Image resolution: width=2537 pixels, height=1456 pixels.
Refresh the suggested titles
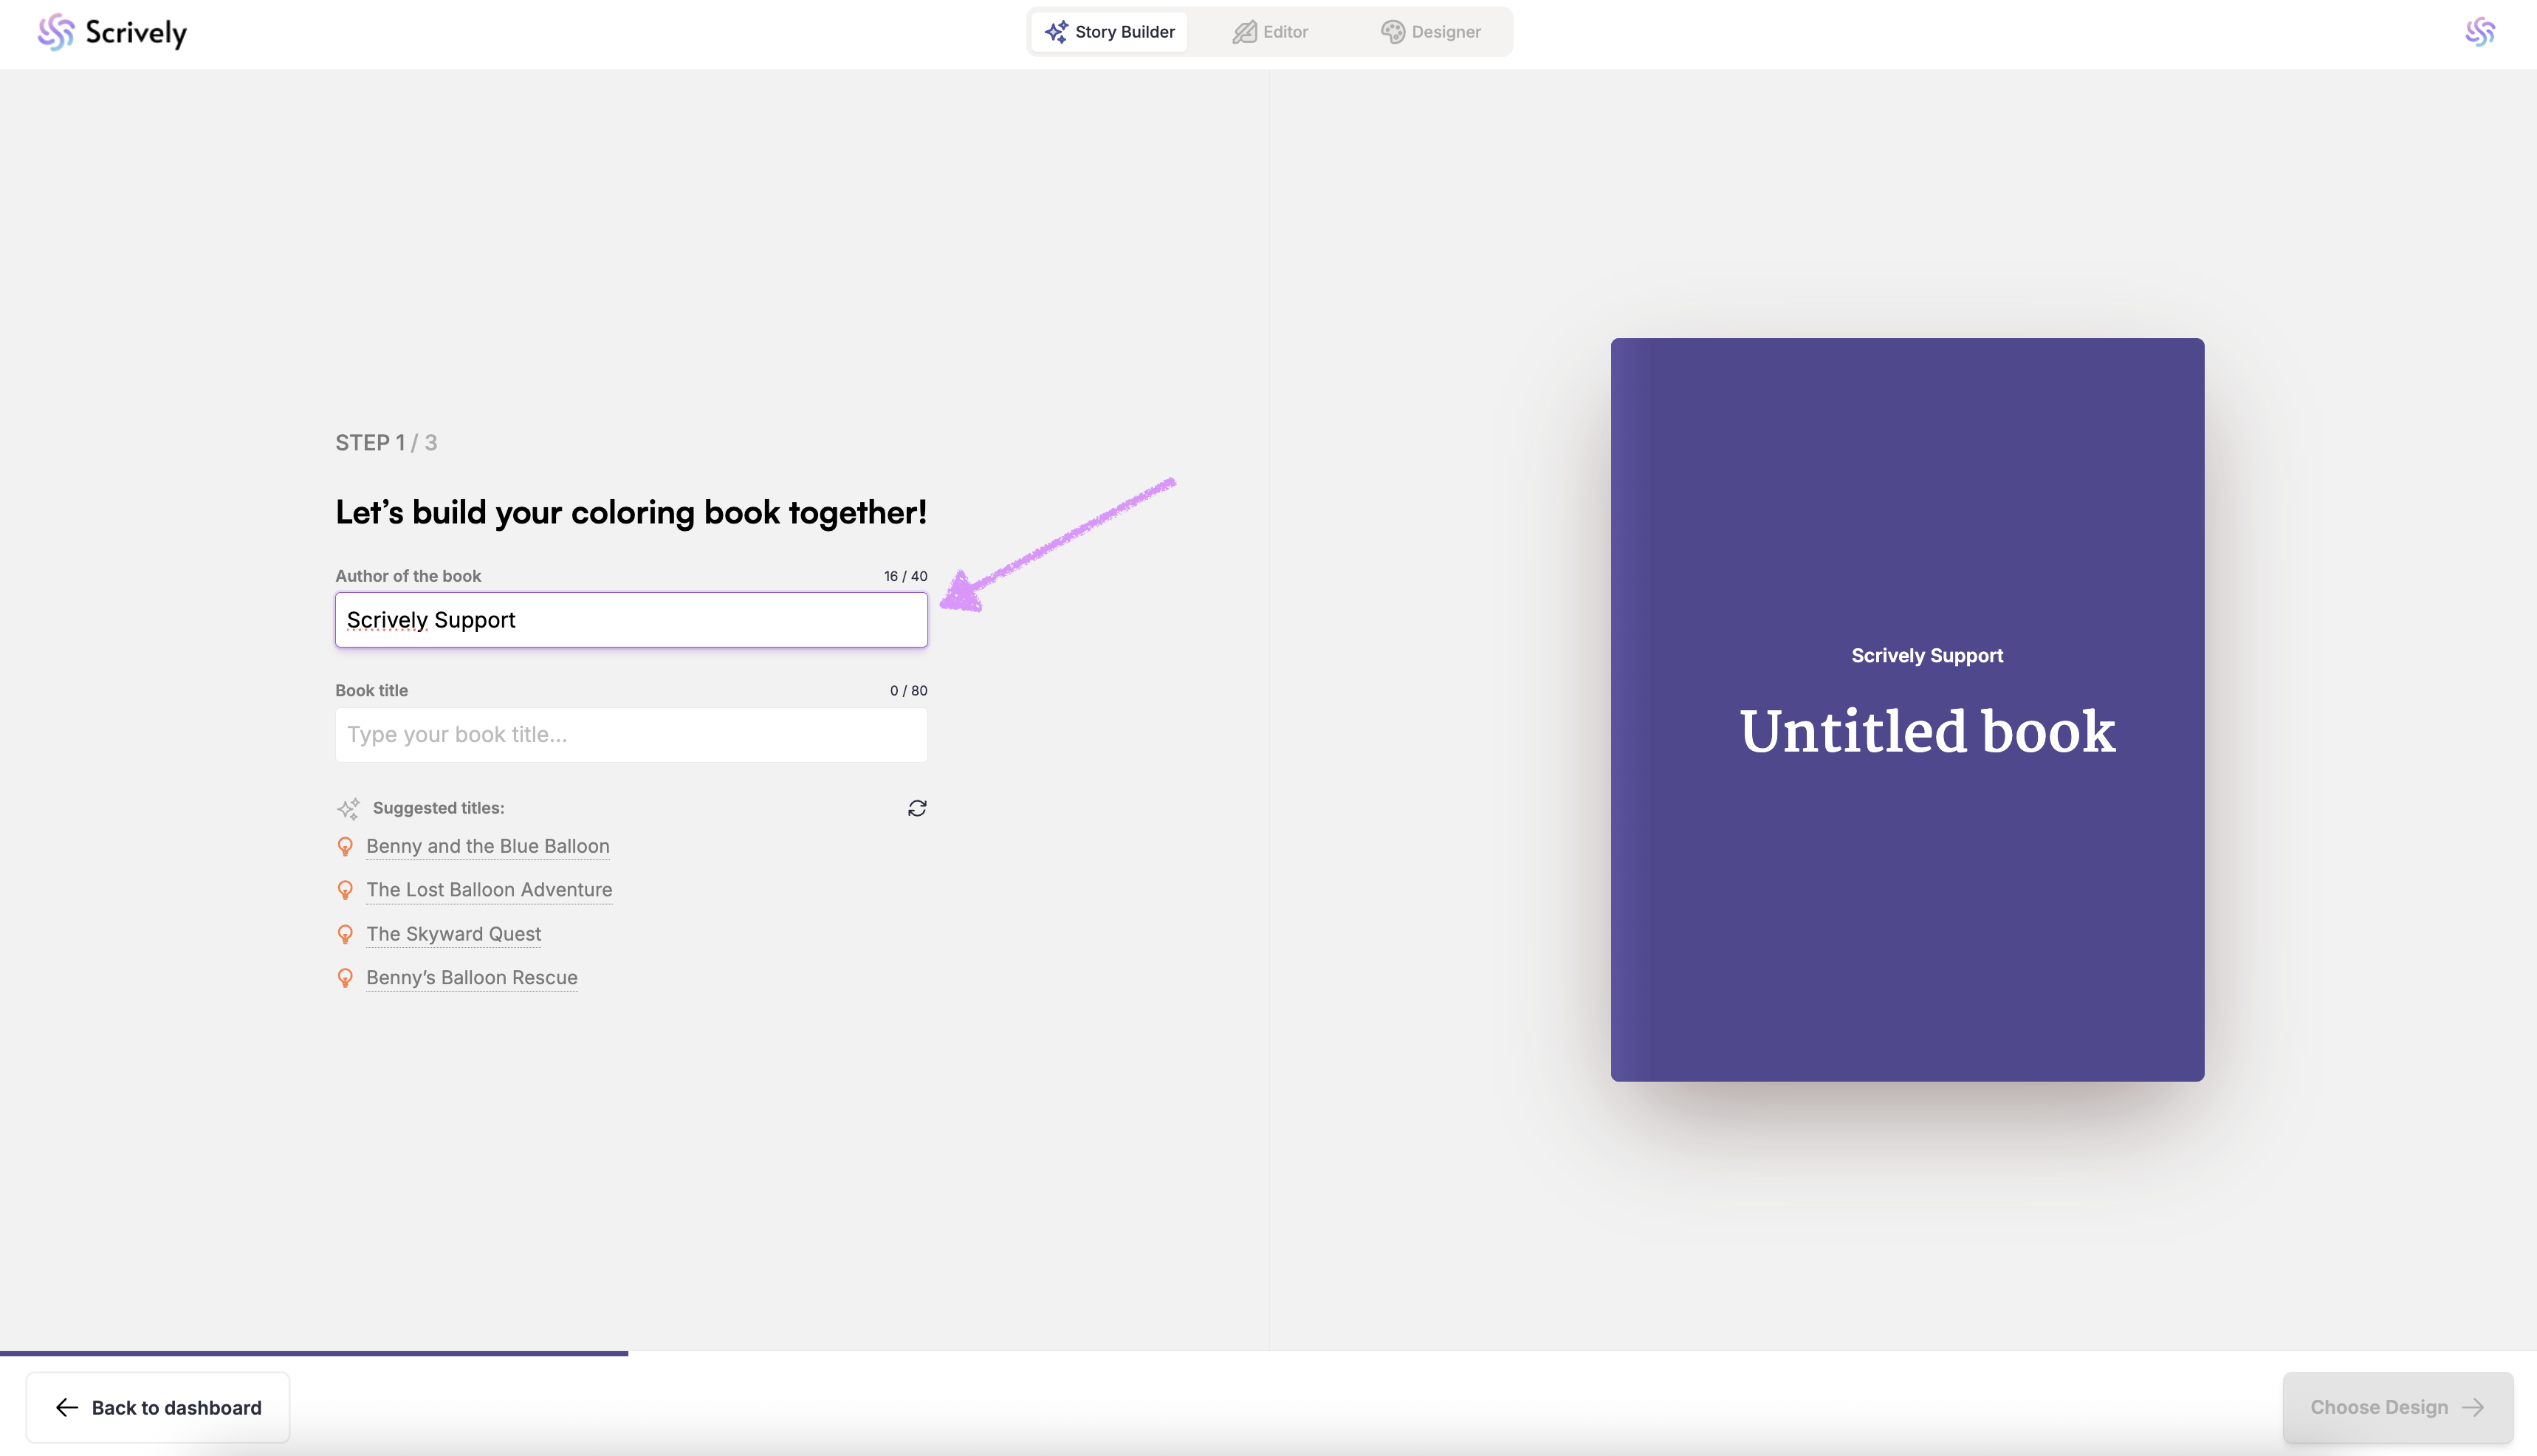[916, 808]
